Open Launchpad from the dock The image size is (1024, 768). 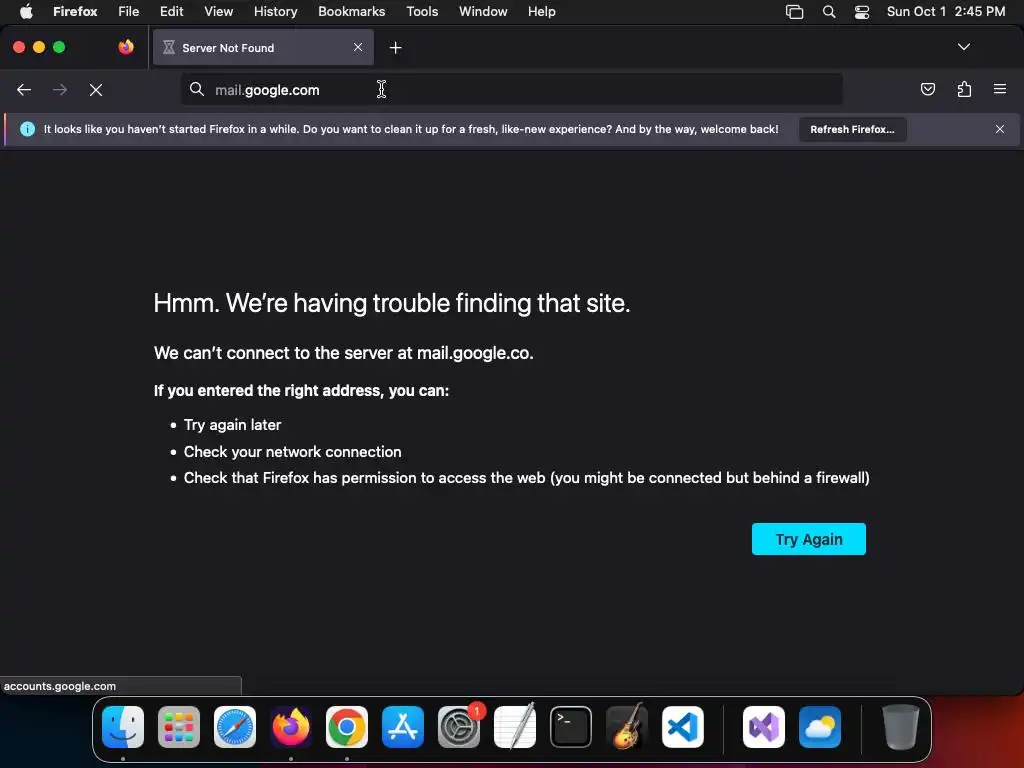coord(179,727)
